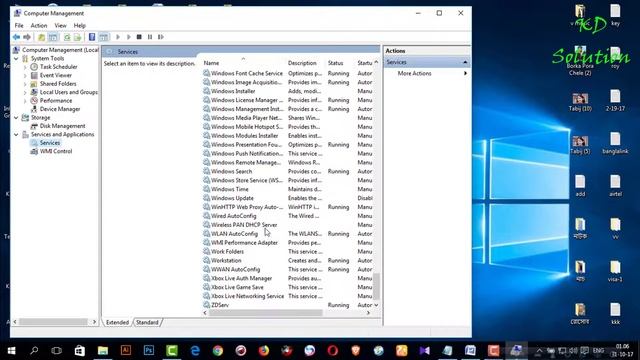Click down arrow of services vertical scrollbar
Screen dimensions: 640x360
coord(376,305)
